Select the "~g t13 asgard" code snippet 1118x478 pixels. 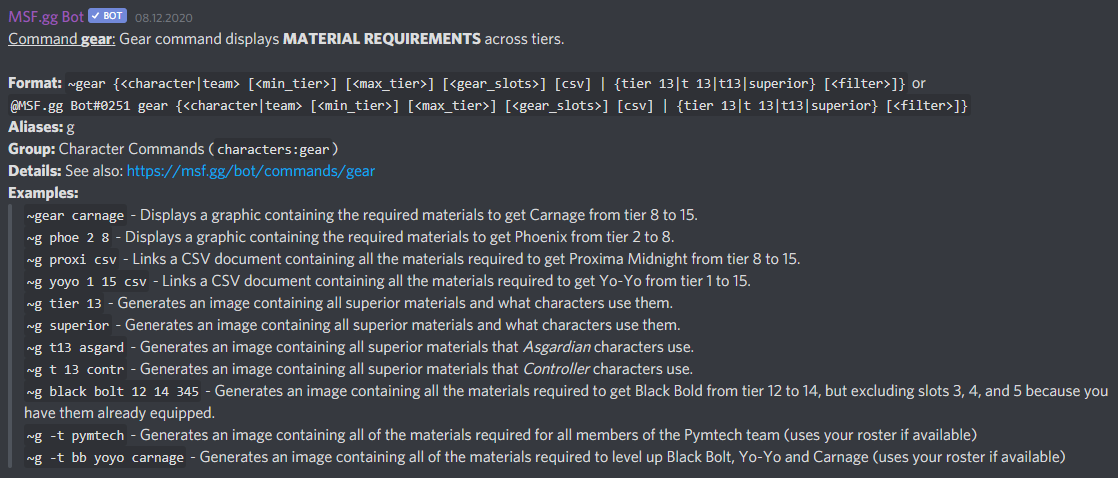(x=76, y=347)
